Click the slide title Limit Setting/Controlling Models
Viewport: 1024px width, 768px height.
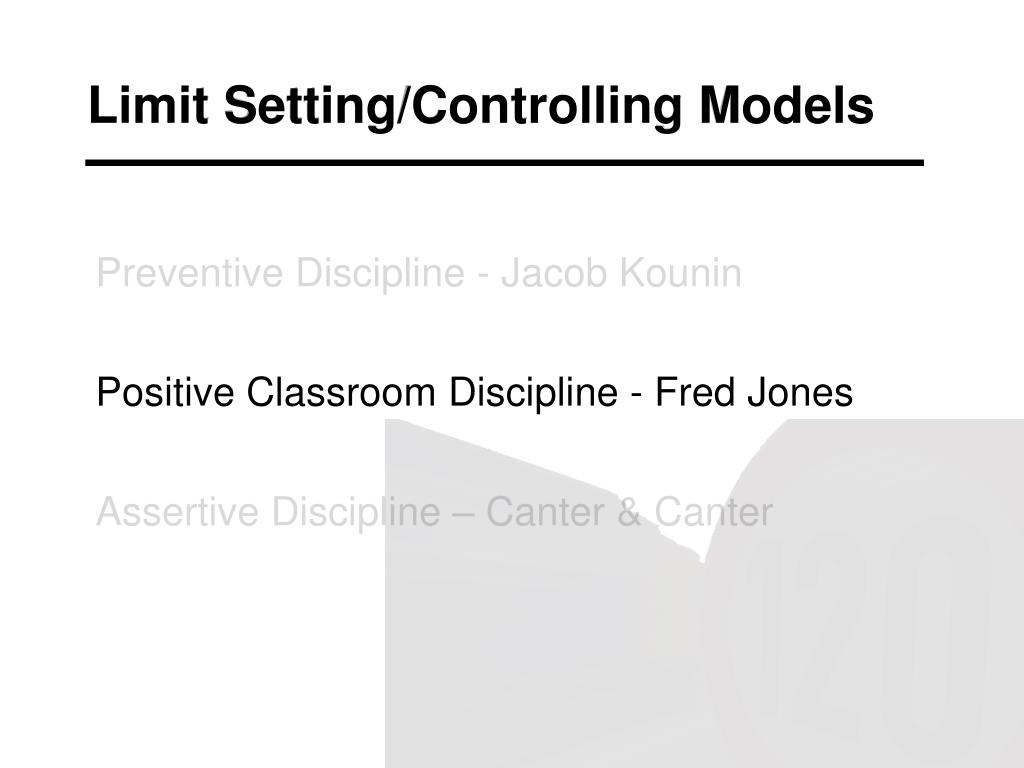pos(481,106)
